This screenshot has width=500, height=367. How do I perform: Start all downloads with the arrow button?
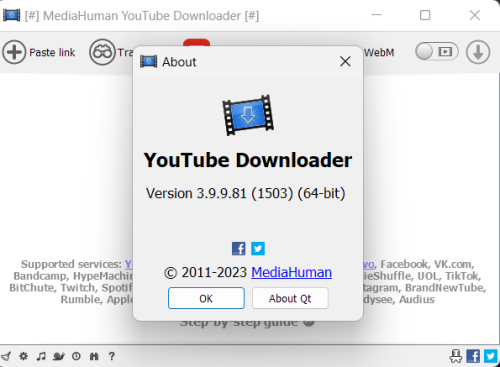coord(478,52)
